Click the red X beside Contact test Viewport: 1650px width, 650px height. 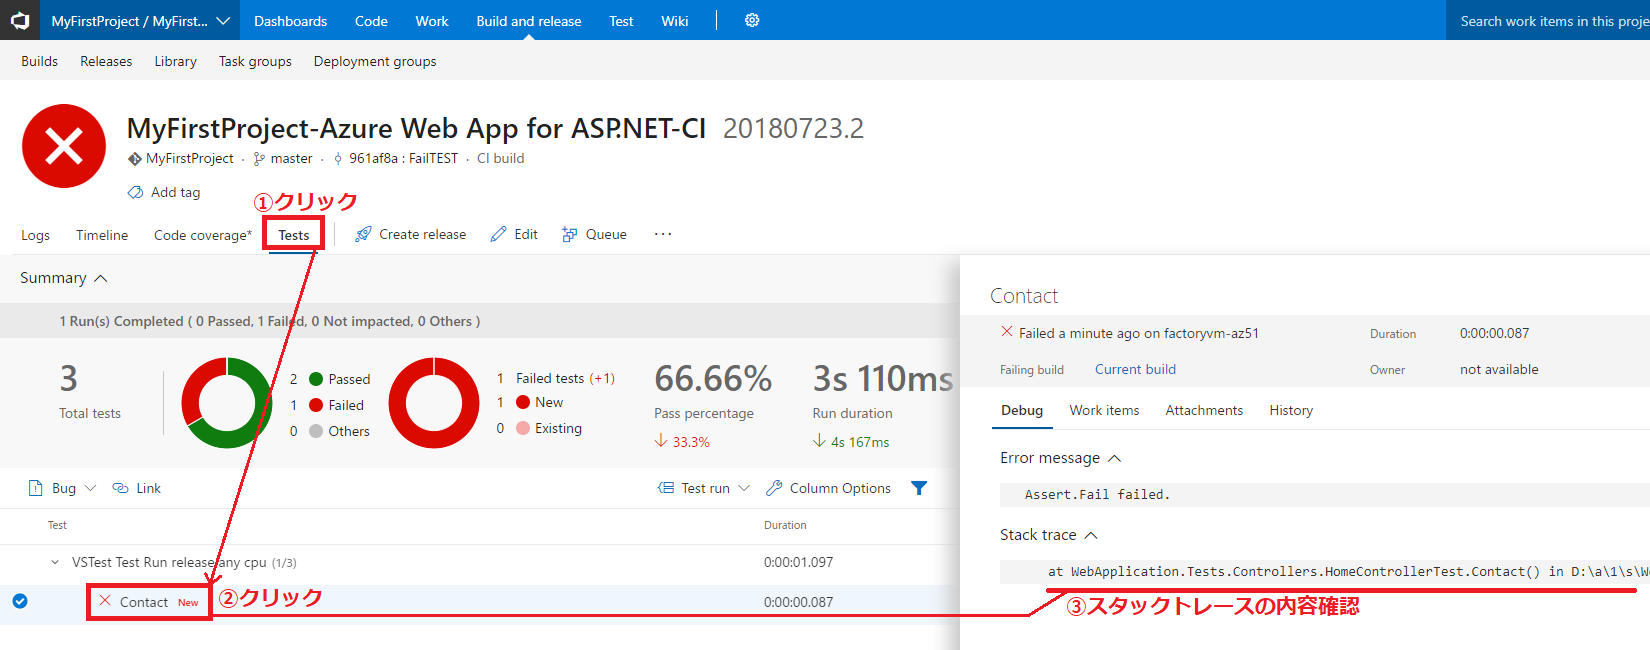click(105, 601)
